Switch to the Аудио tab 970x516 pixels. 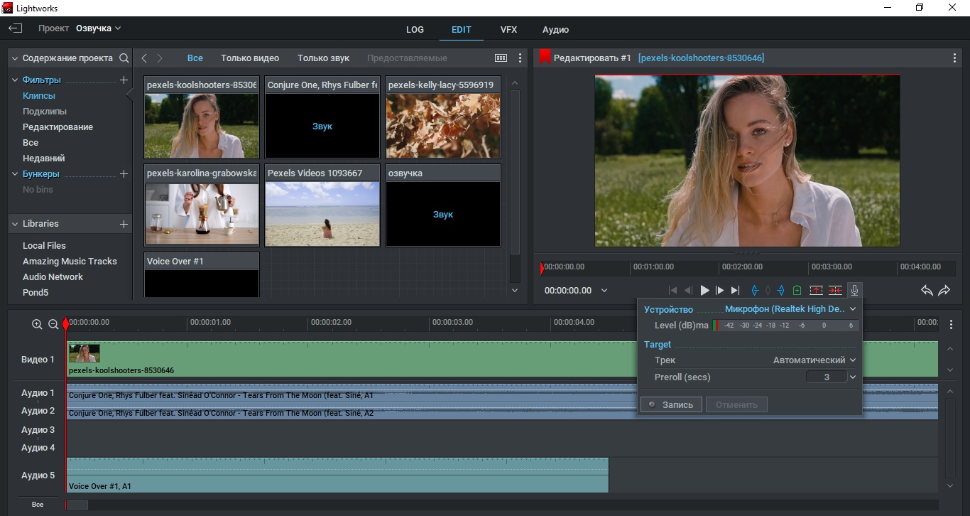pyautogui.click(x=556, y=30)
